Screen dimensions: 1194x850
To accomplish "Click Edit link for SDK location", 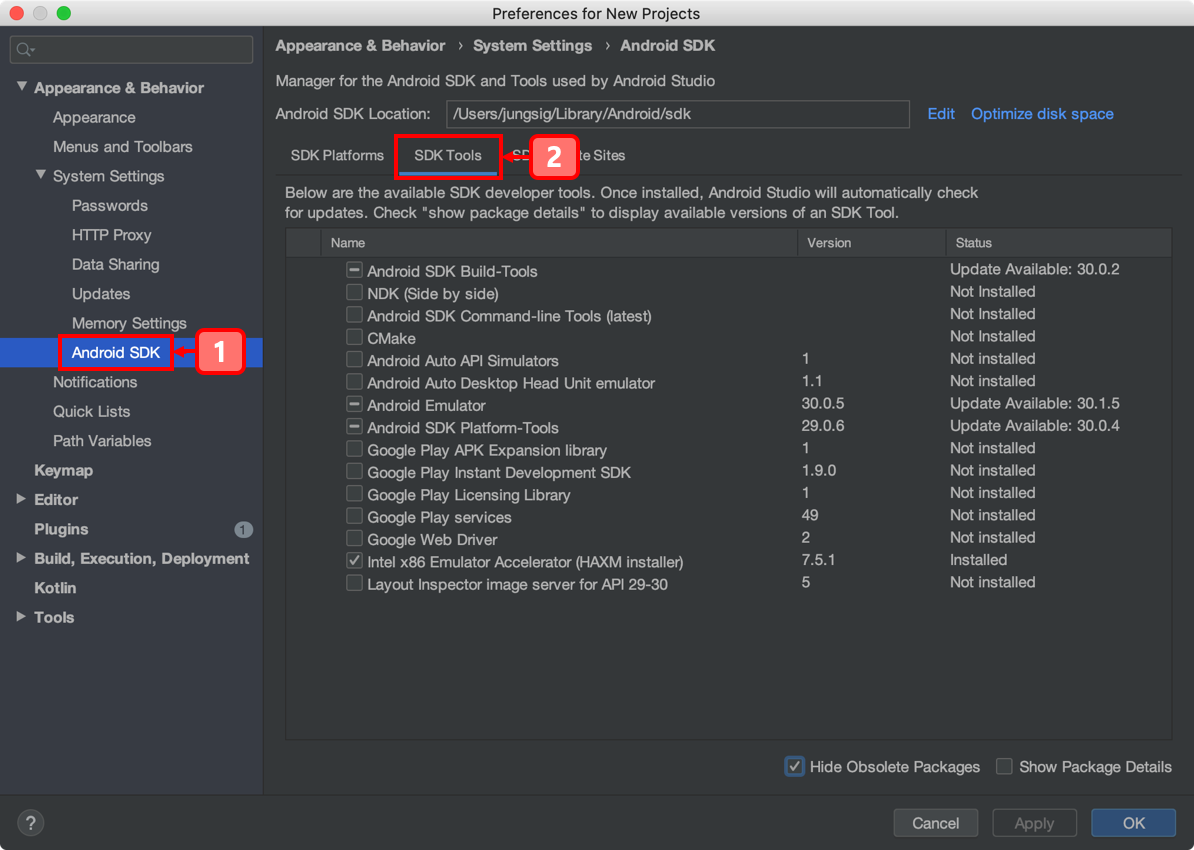I will [x=941, y=113].
